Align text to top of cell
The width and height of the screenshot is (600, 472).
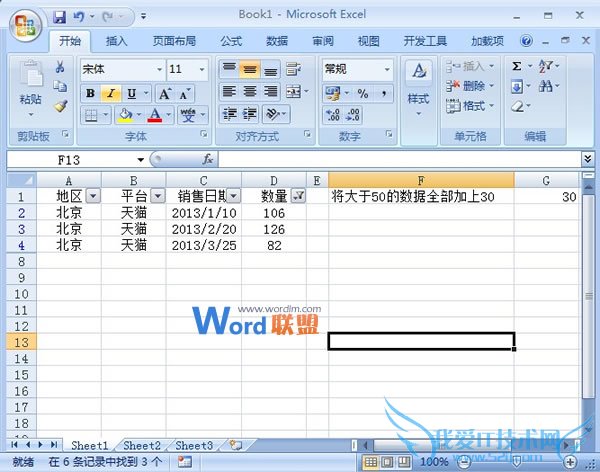229,69
